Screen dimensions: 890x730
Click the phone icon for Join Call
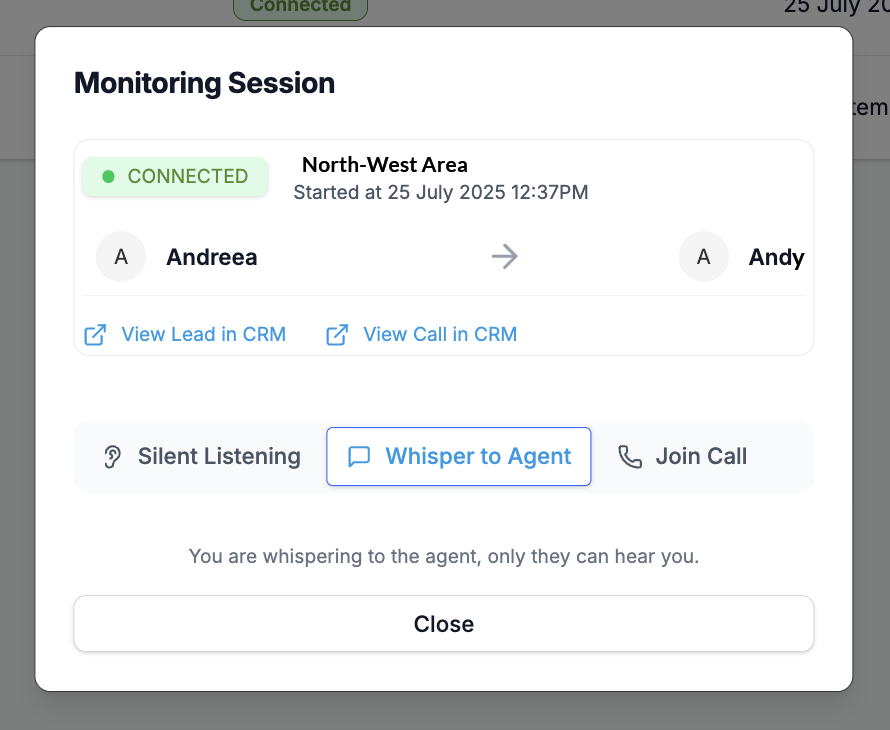(x=630, y=457)
